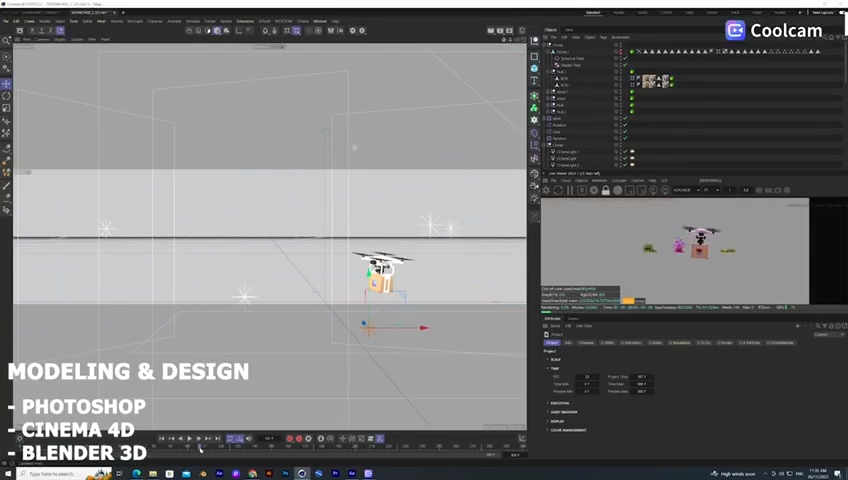Play the animation forward

(189, 439)
